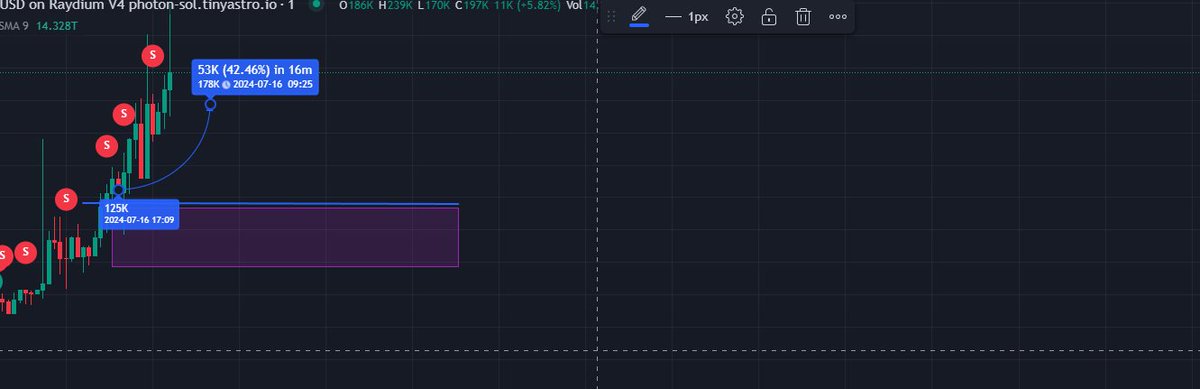Select chart title 'USD on Raydium V4'
This screenshot has height=389, width=1200.
[x=62, y=5]
